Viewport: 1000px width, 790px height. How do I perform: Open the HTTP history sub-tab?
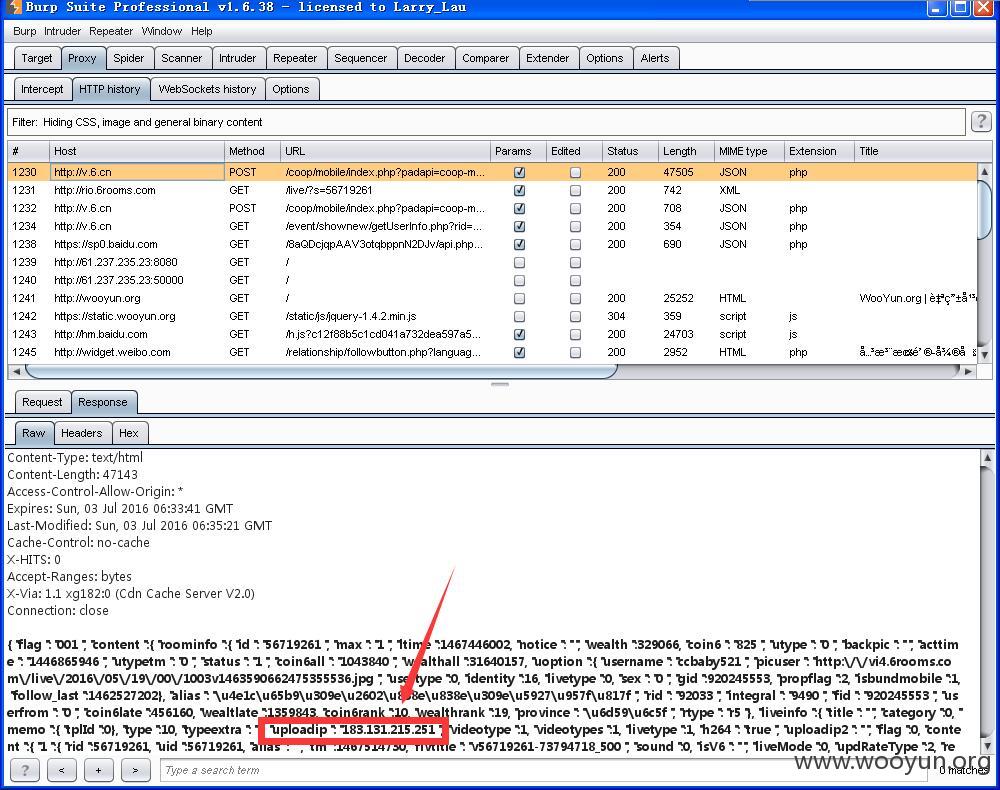(x=110, y=89)
